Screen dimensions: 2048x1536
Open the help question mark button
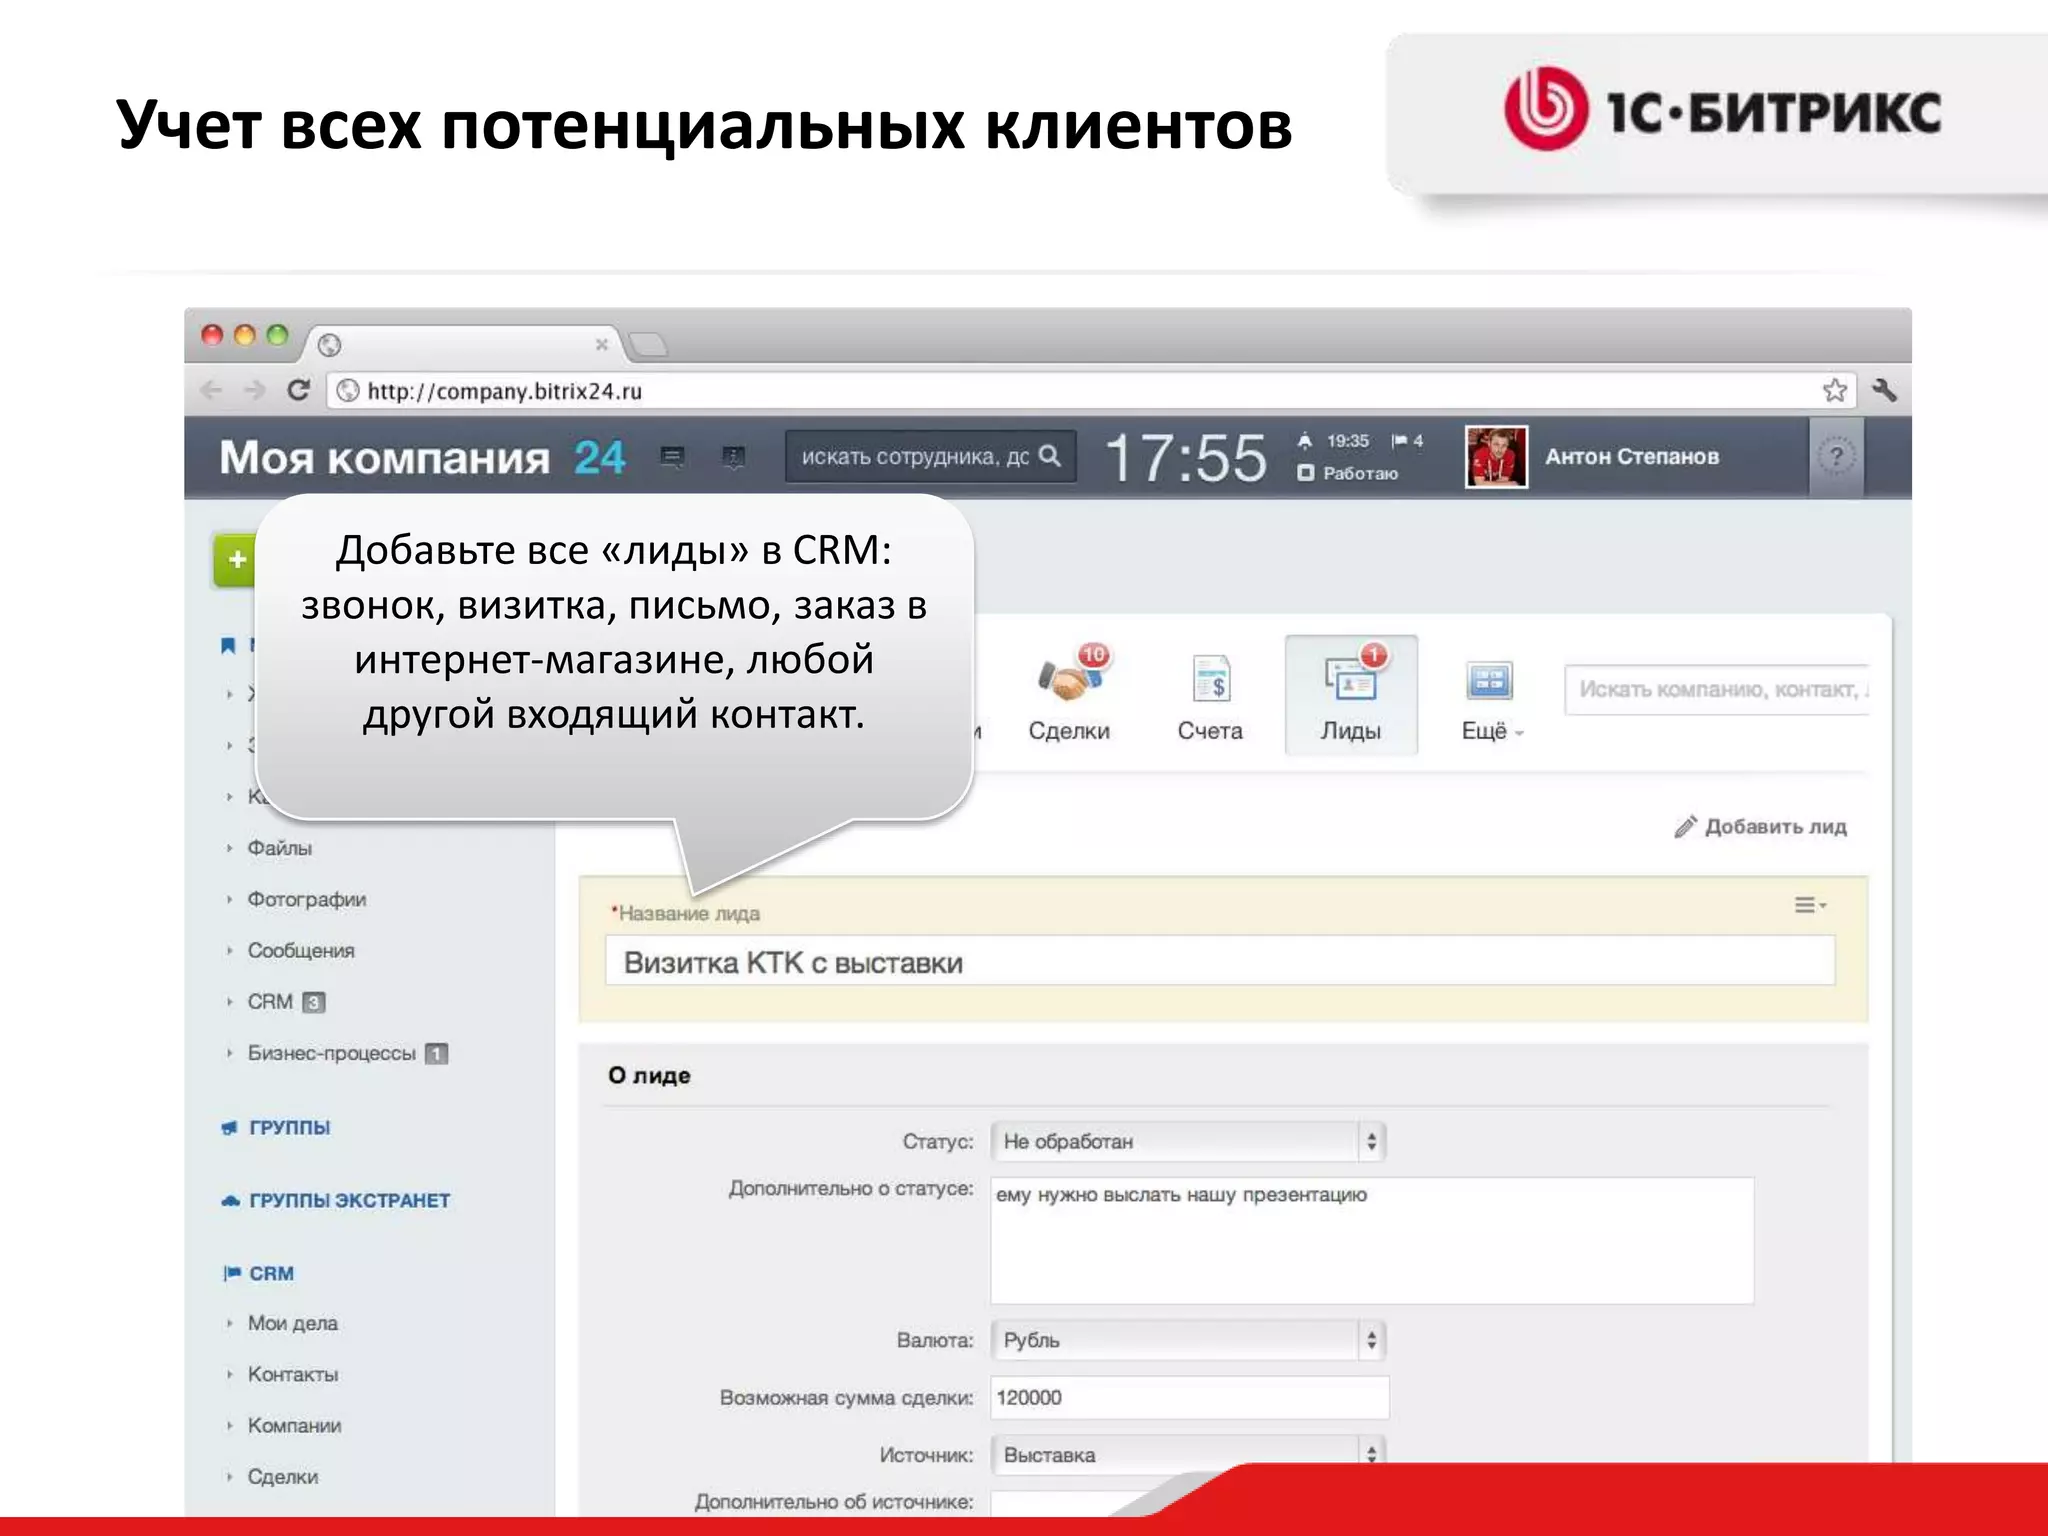(1836, 457)
